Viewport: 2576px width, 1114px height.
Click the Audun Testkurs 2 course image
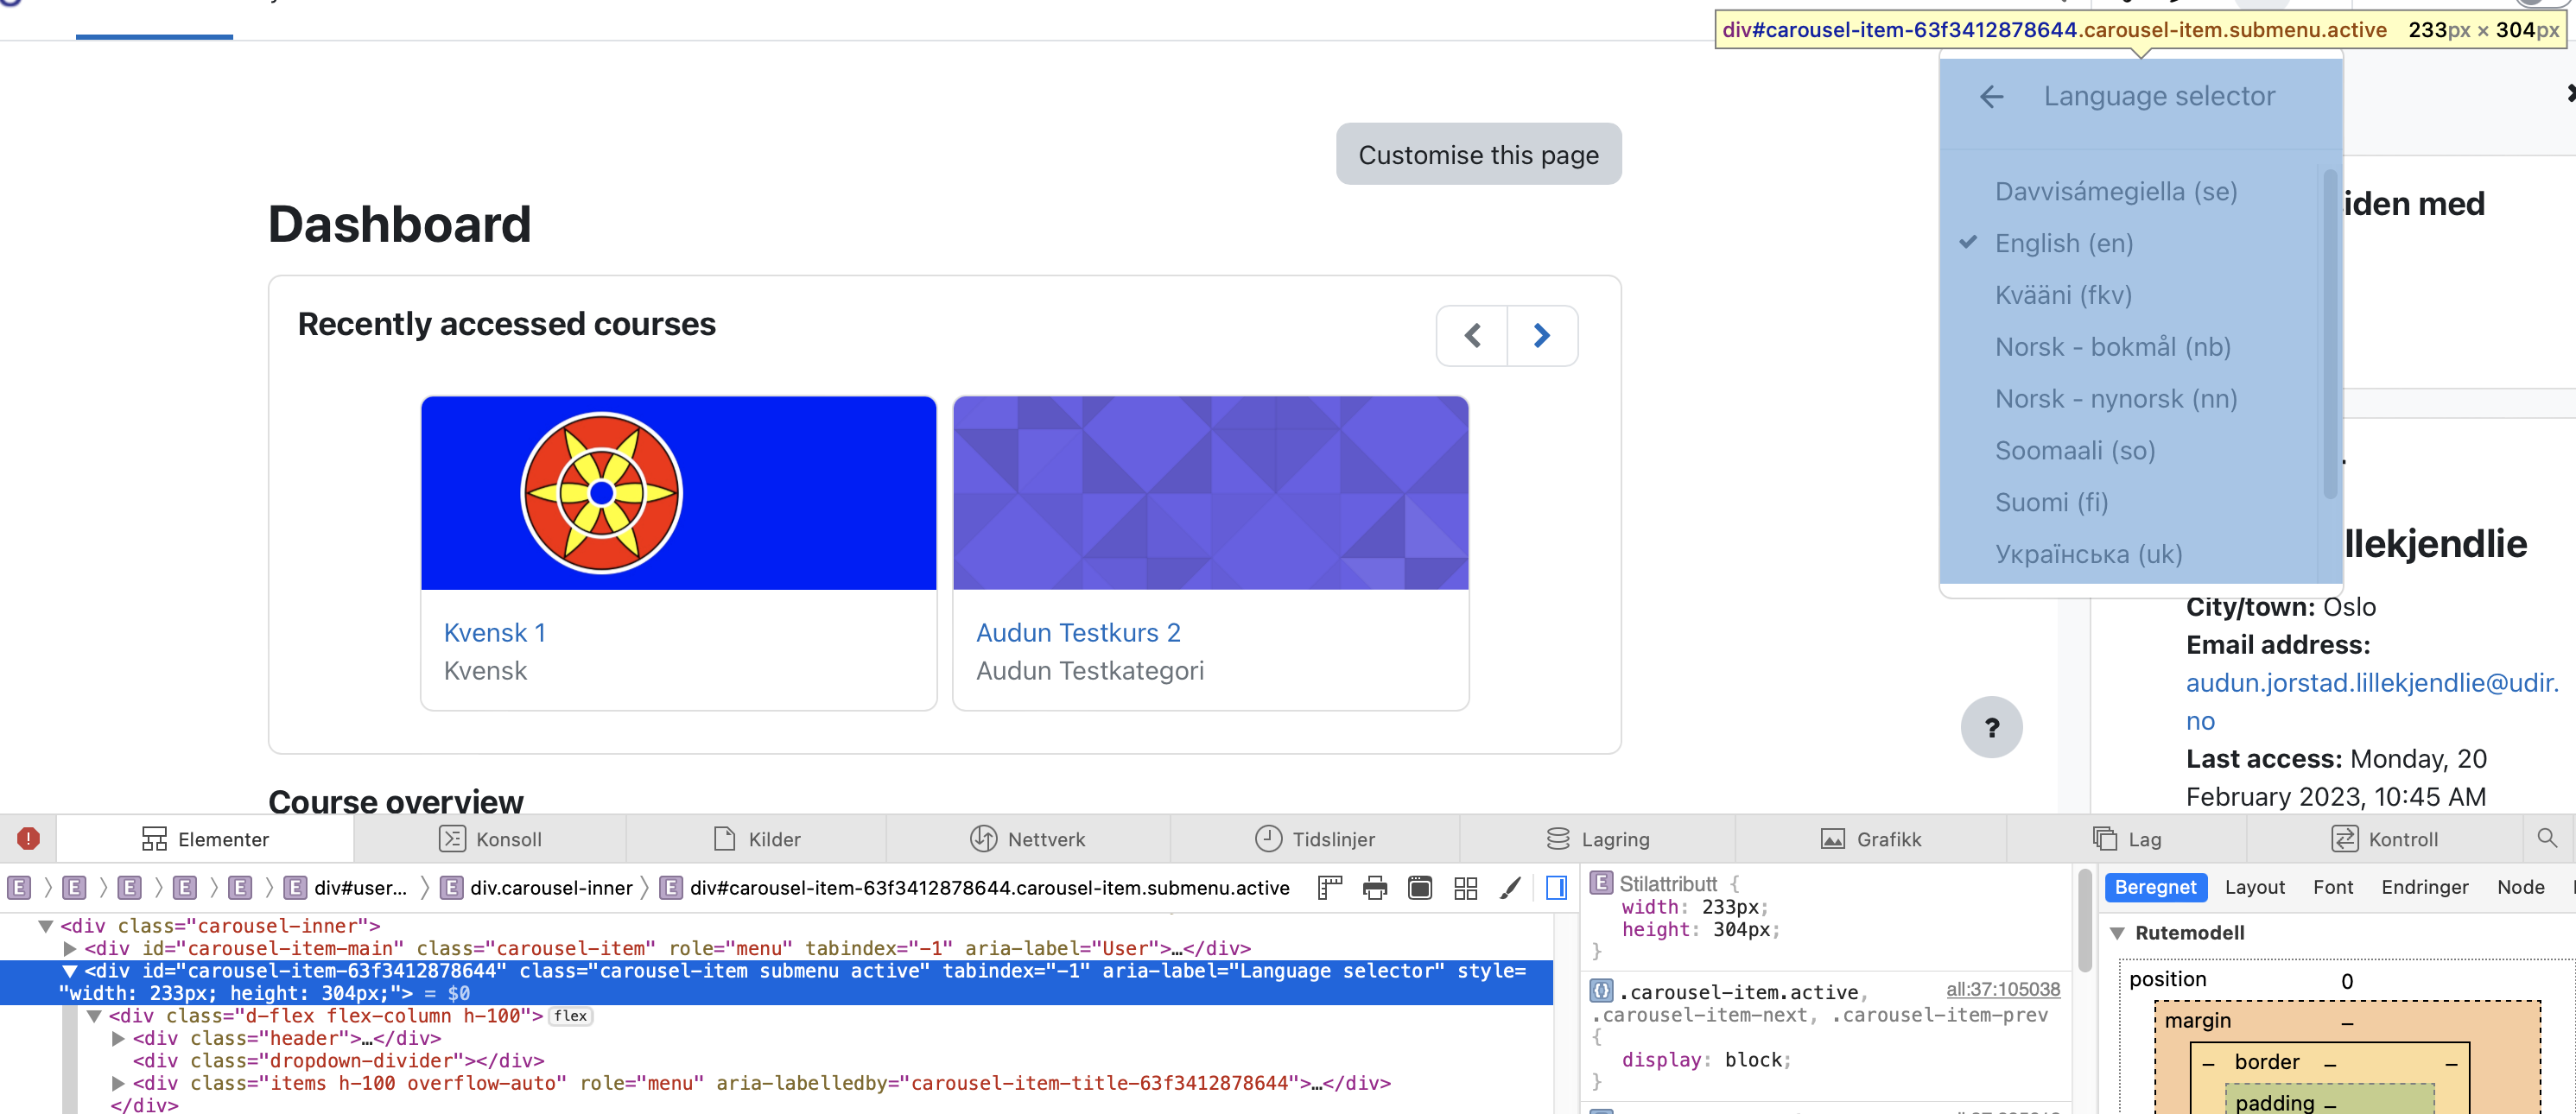point(1210,493)
